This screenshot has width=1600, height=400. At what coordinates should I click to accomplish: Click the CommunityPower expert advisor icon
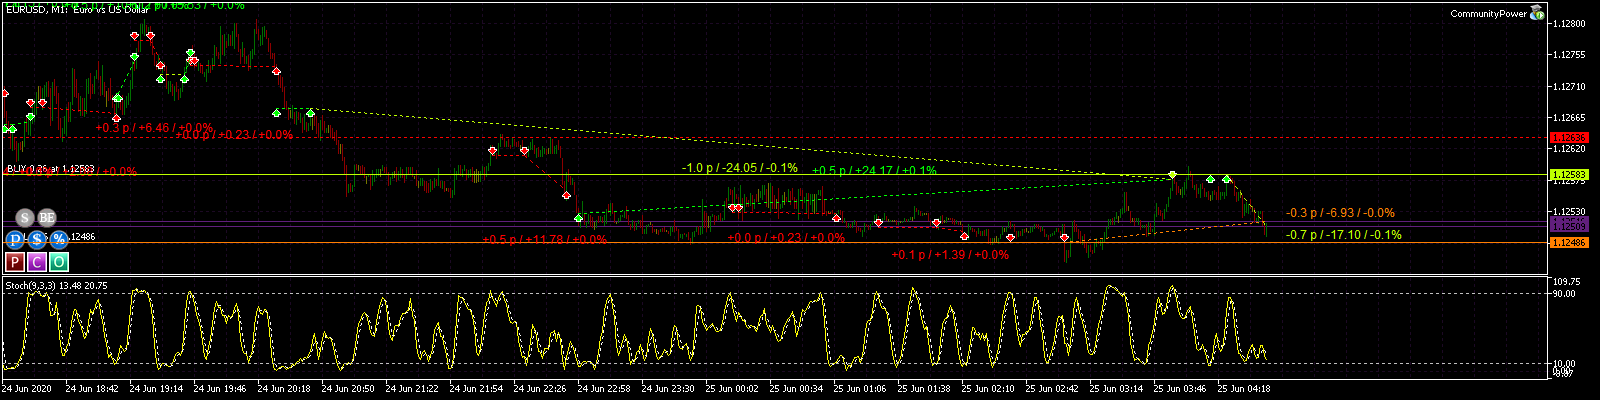pyautogui.click(x=1537, y=13)
